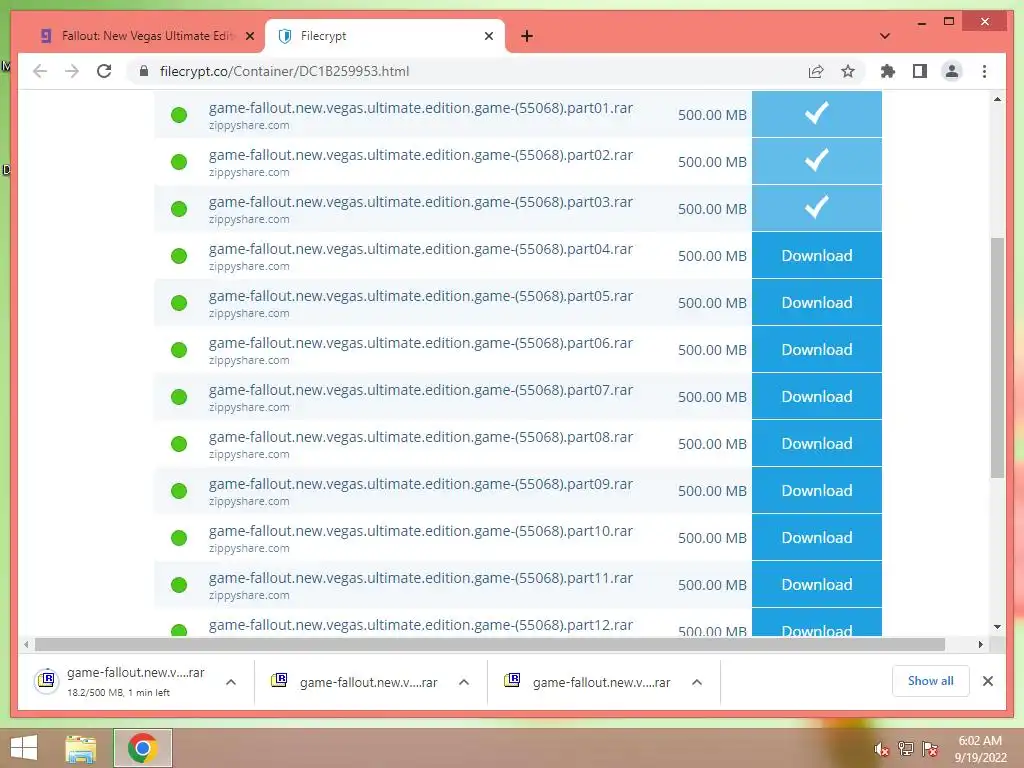Open the Chrome three-dot menu
The width and height of the screenshot is (1024, 768).
tap(984, 71)
